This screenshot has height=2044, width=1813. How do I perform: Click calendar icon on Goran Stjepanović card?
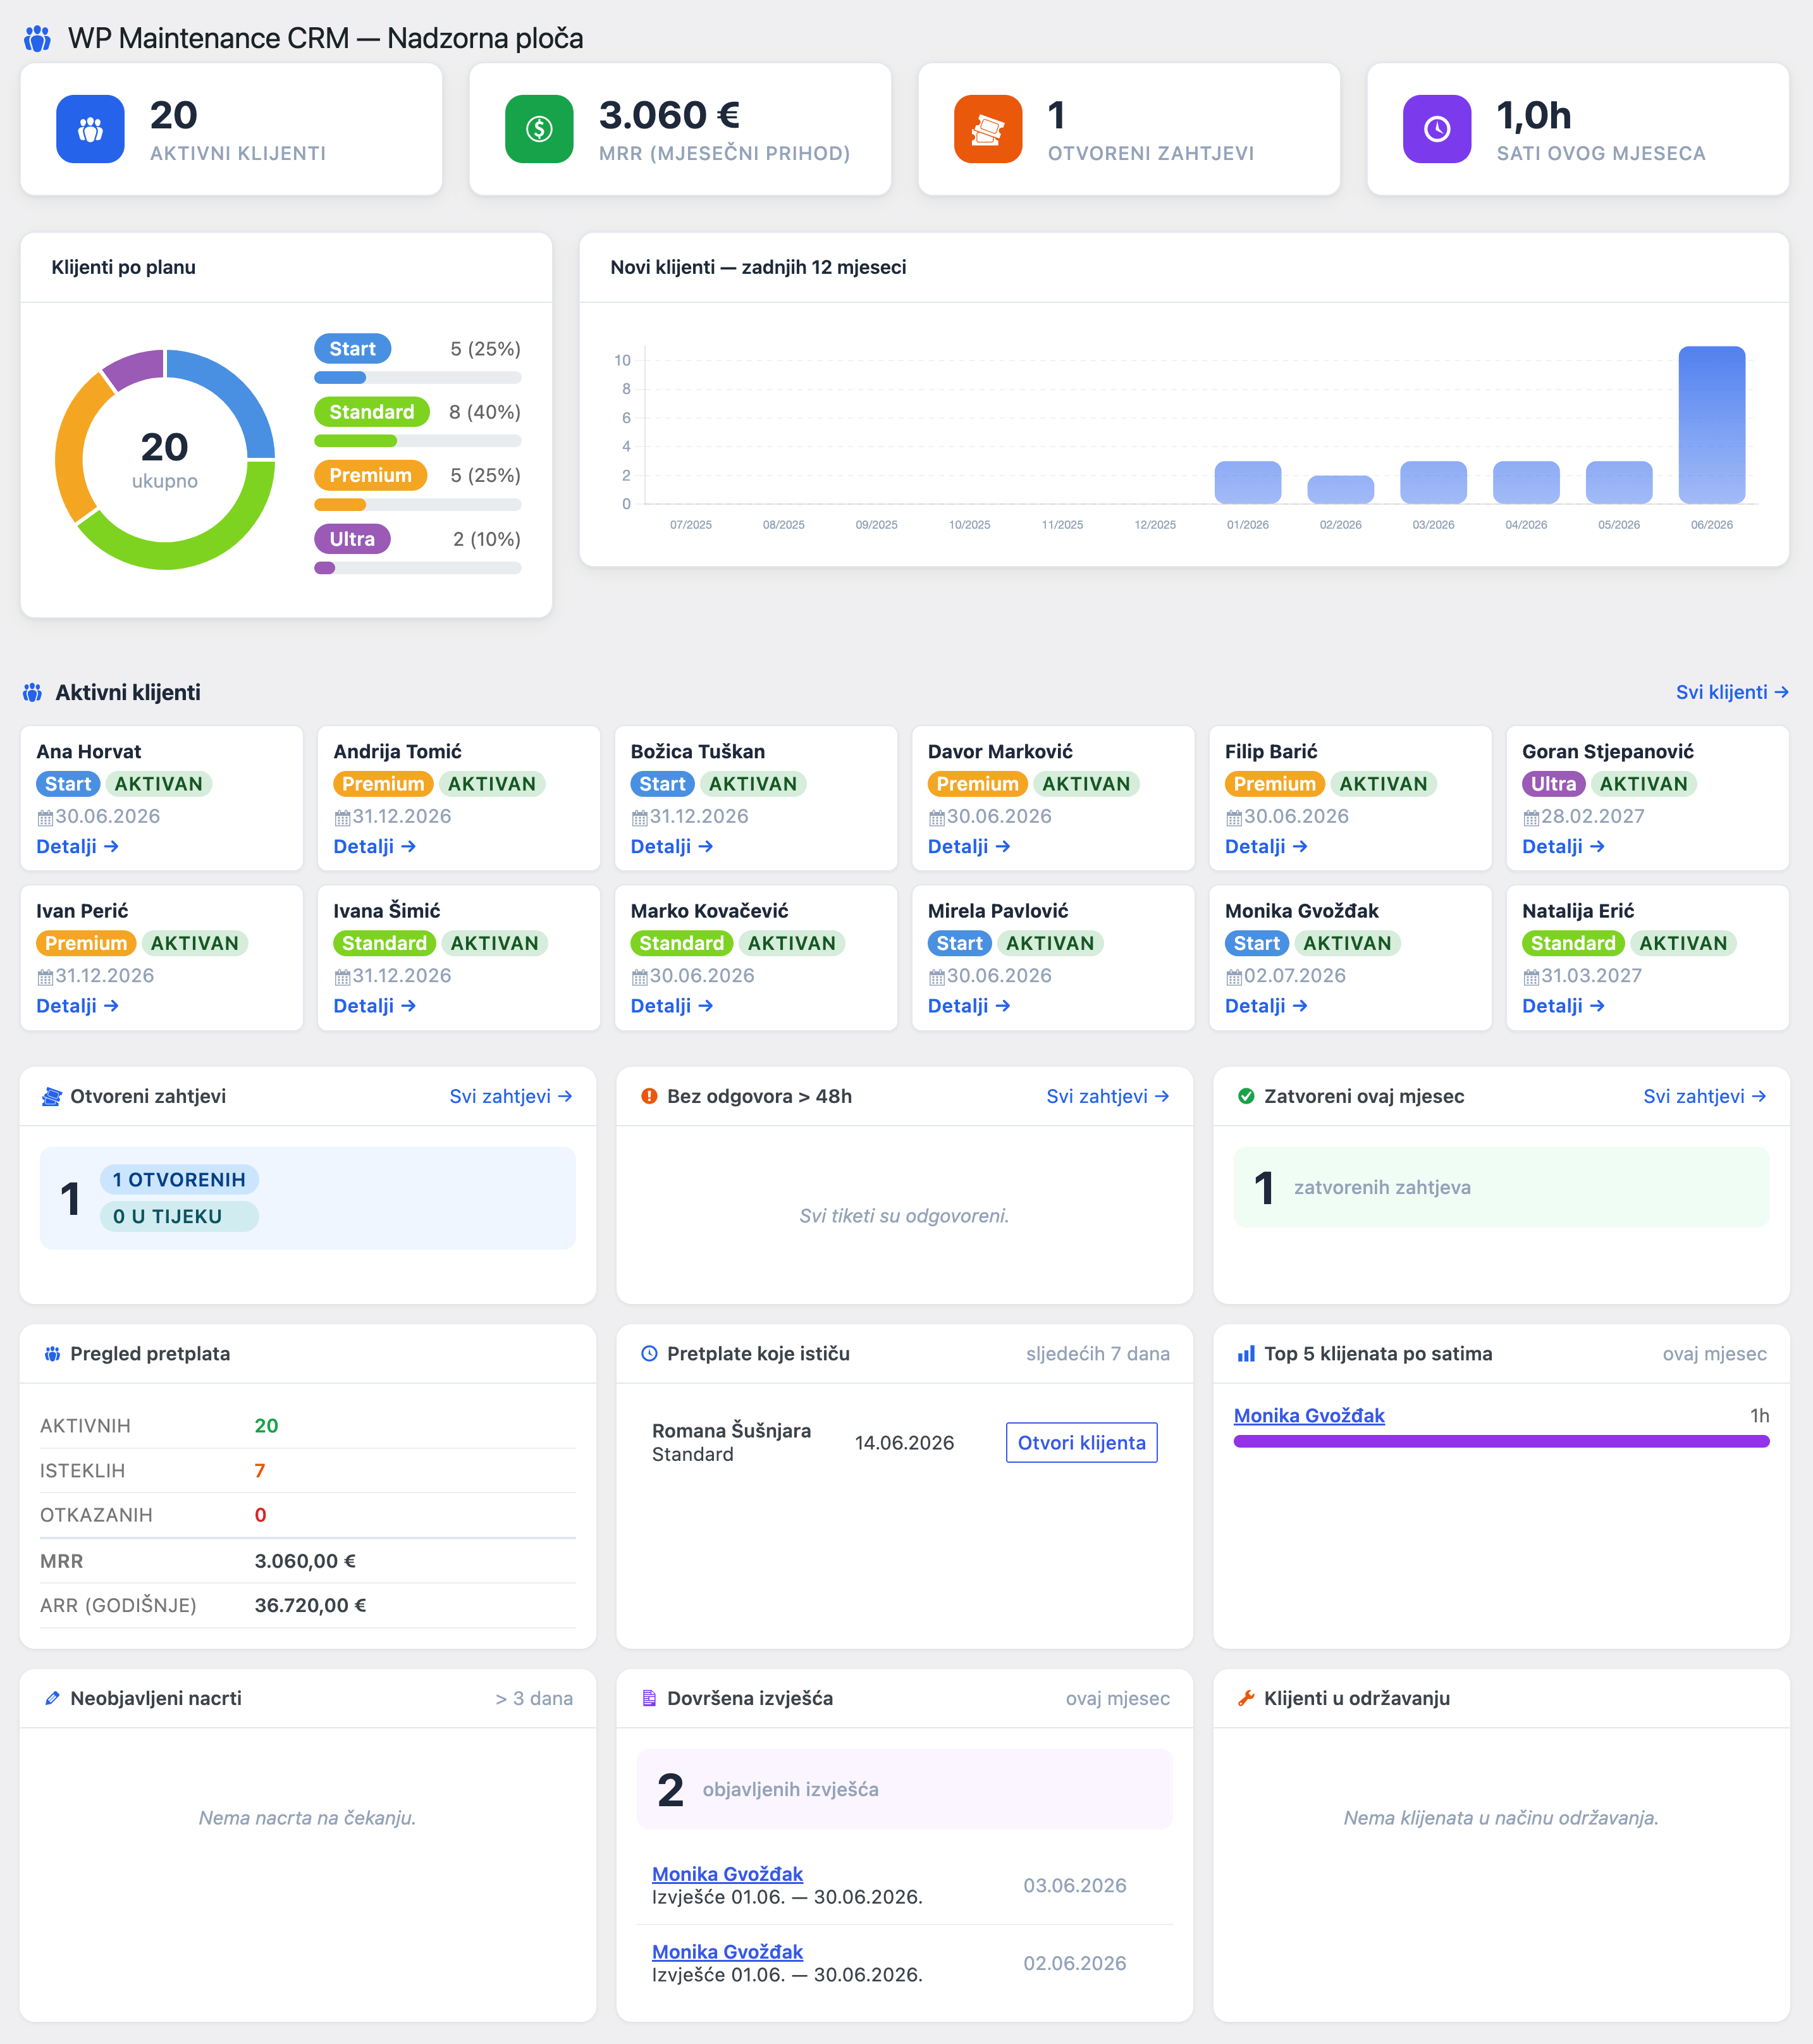1531,818
